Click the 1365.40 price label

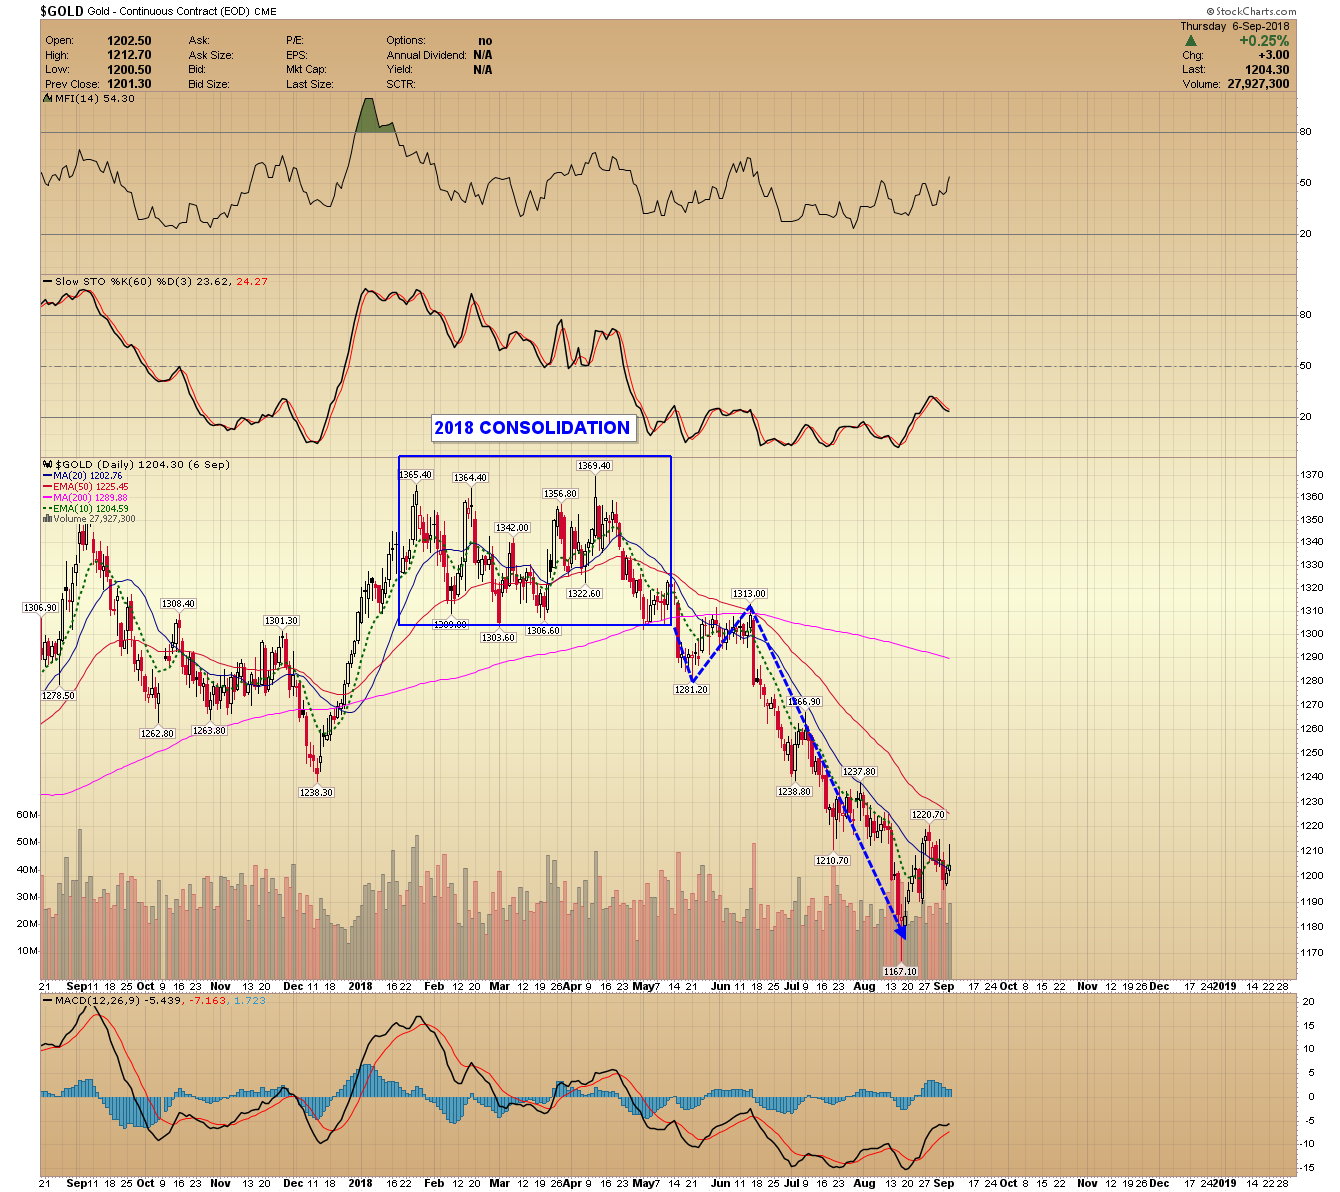click(415, 475)
